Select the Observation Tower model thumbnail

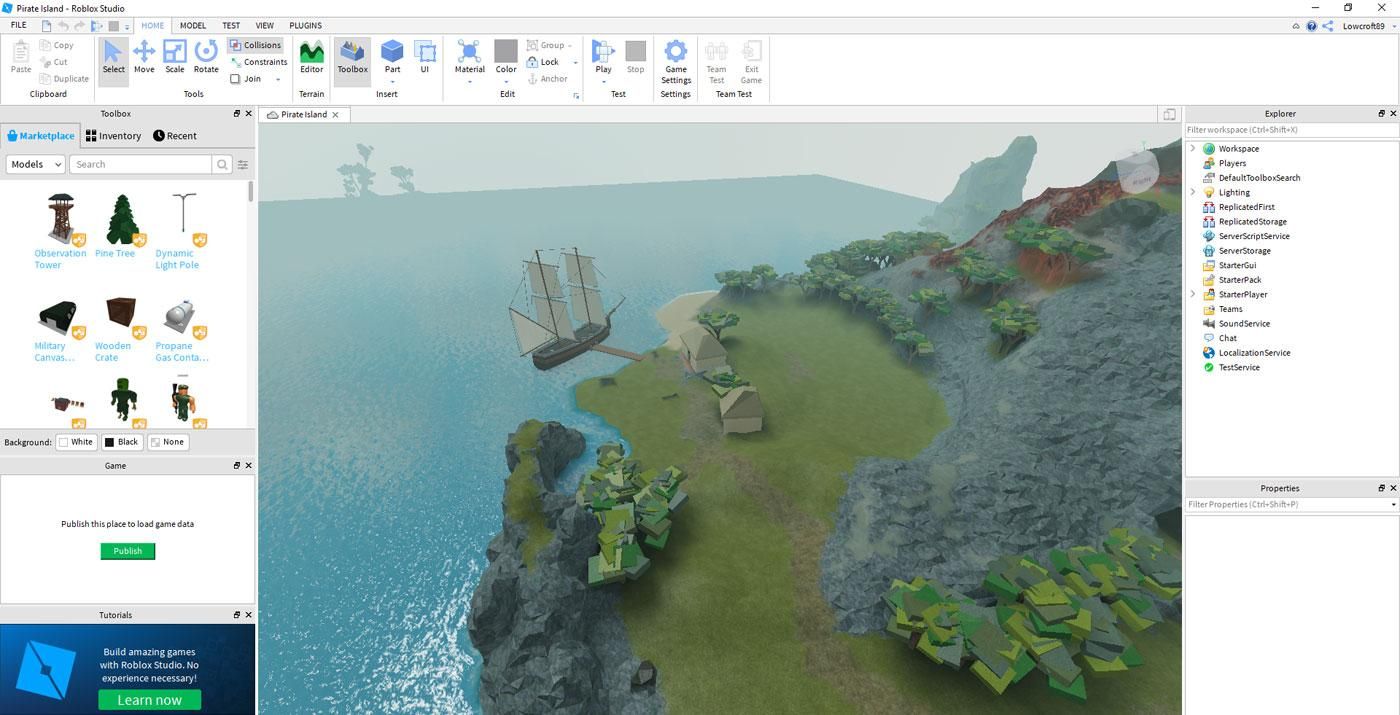click(x=61, y=218)
